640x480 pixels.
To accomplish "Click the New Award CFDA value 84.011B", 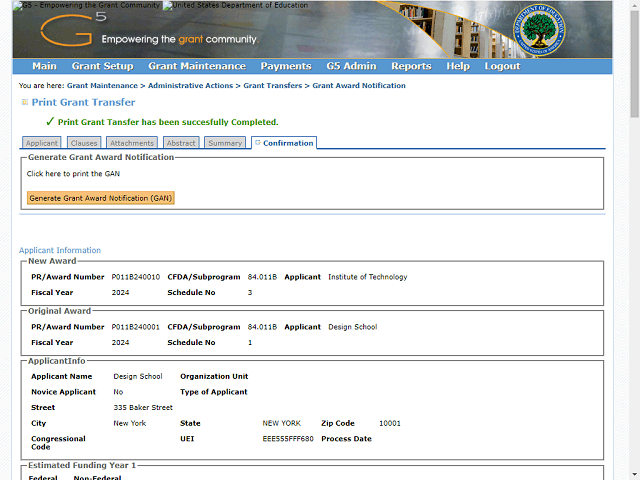I will [262, 277].
